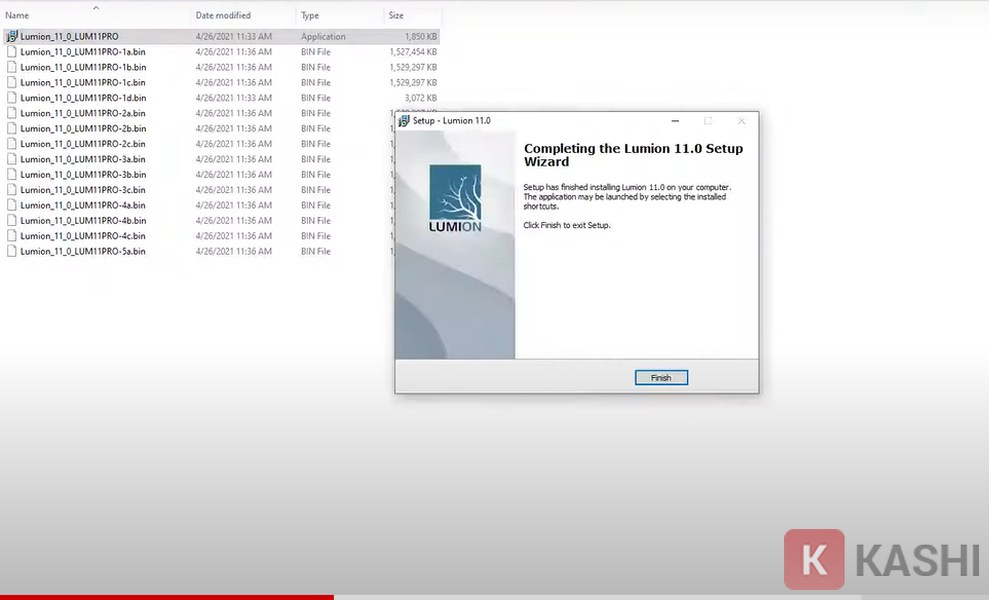Seek on the red video progress bar
The width and height of the screenshot is (989, 600).
[166, 597]
